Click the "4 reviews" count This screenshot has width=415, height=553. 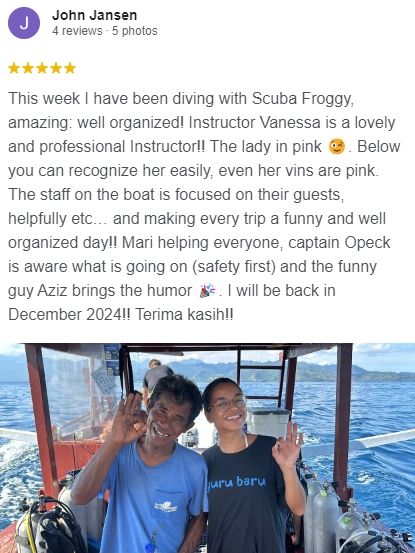[x=77, y=31]
